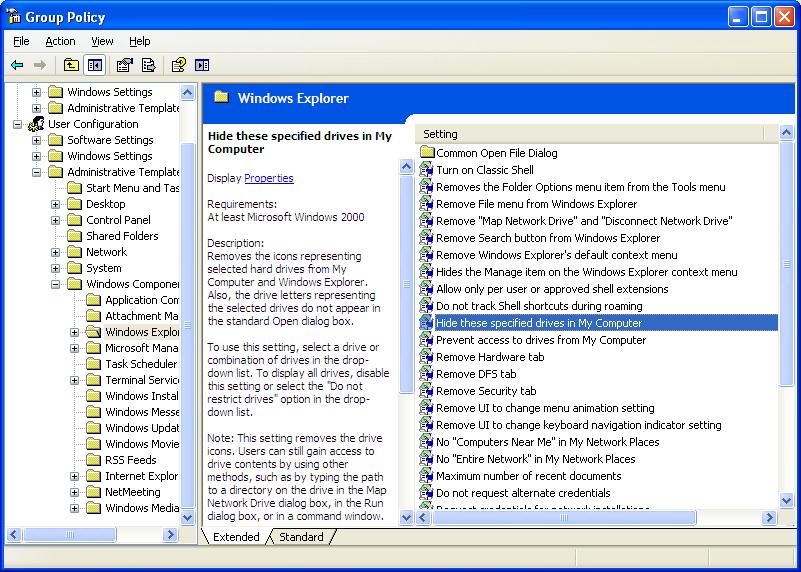The width and height of the screenshot is (801, 572).
Task: Click the icon beside Remove Security tab
Action: [x=427, y=391]
